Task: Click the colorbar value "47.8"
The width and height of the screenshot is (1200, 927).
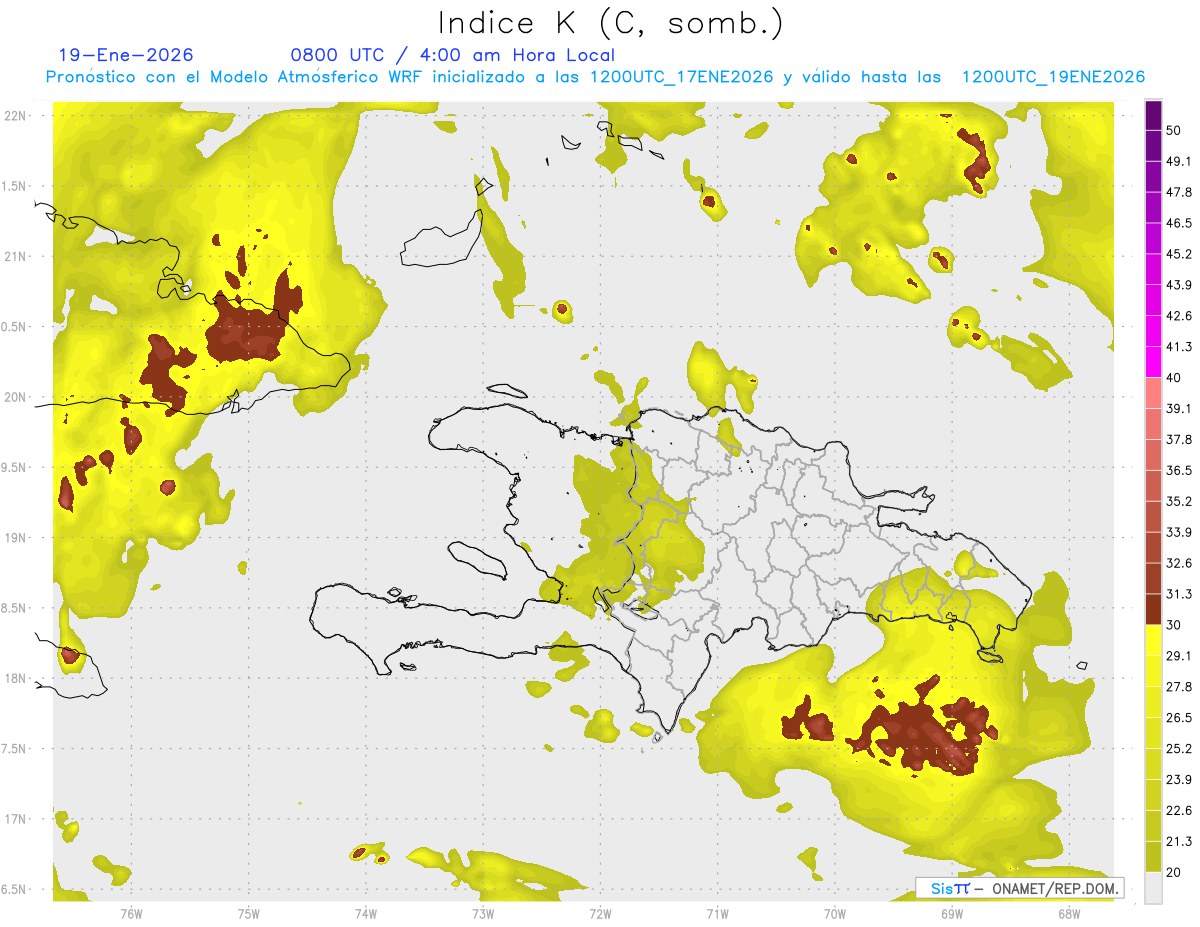Action: [x=1180, y=192]
